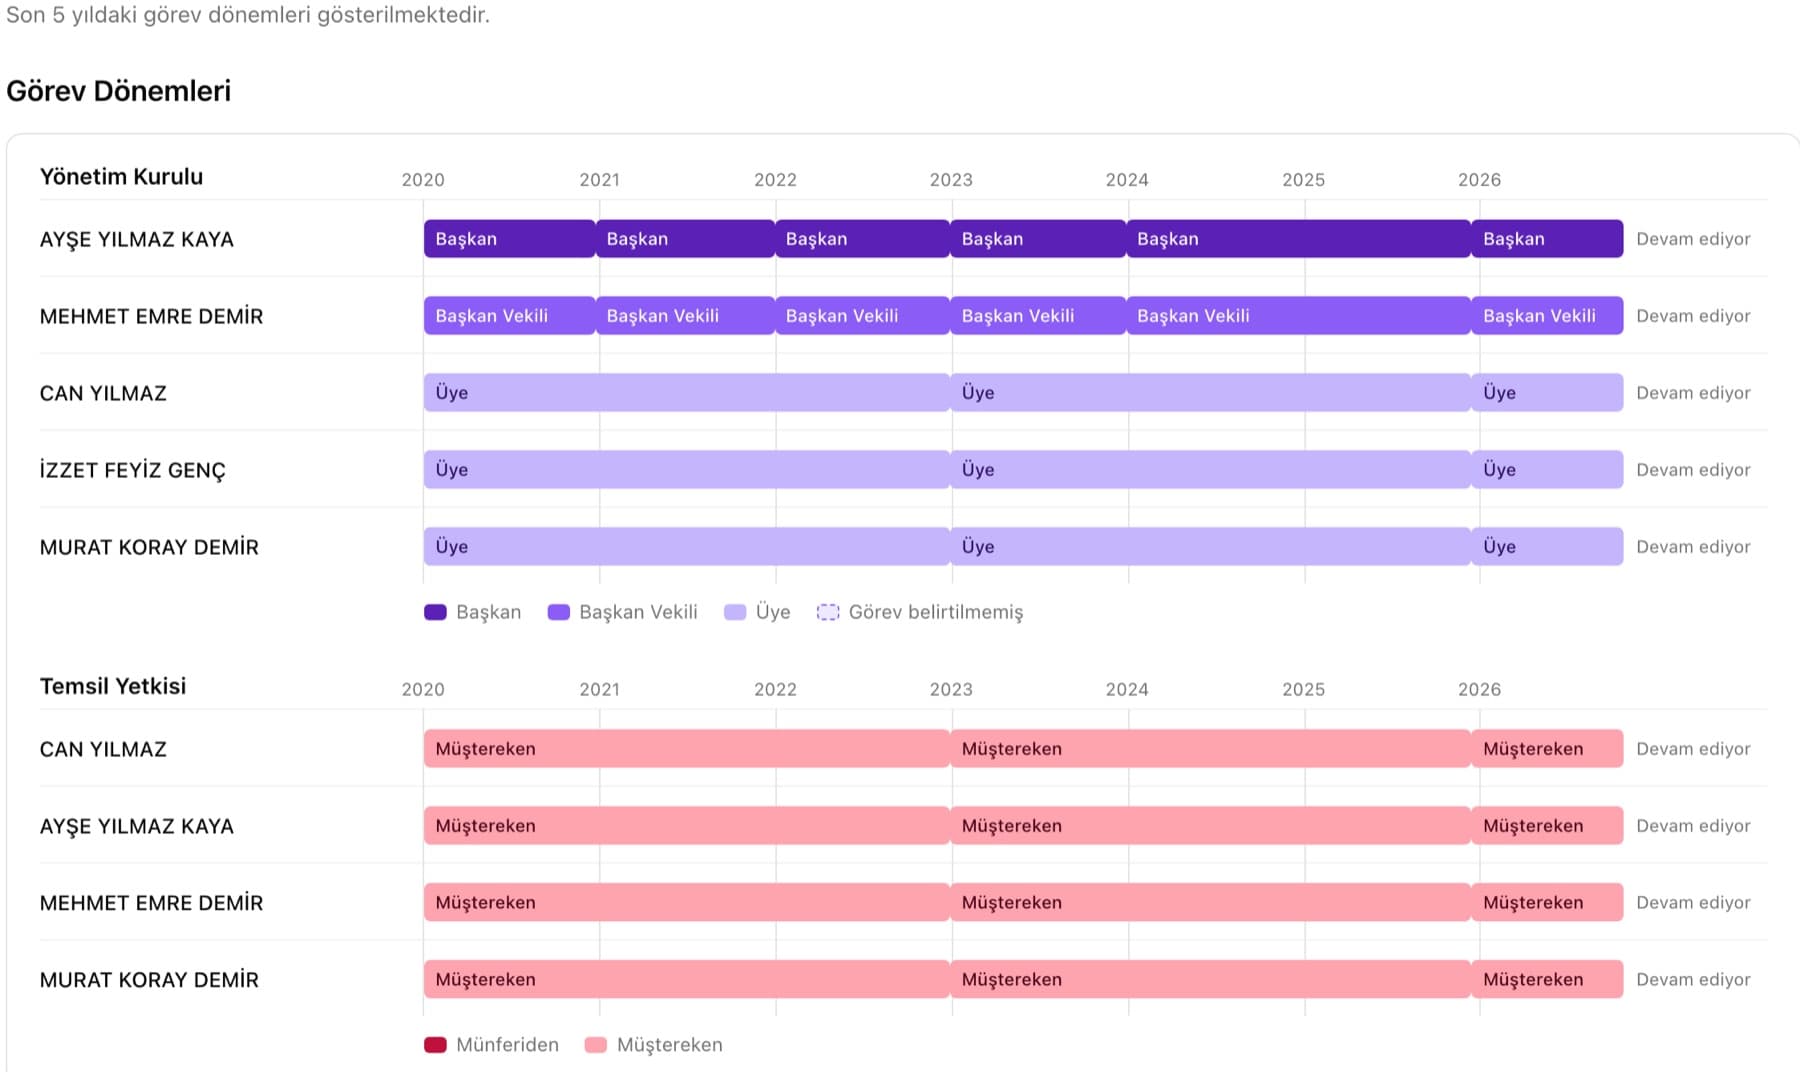Click the Münferiden legend color swatch

point(435,1045)
